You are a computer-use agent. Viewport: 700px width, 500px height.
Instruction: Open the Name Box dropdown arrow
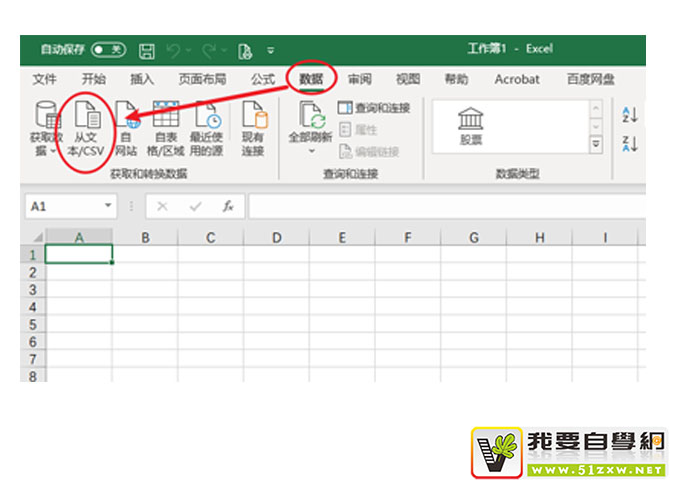pyautogui.click(x=108, y=205)
